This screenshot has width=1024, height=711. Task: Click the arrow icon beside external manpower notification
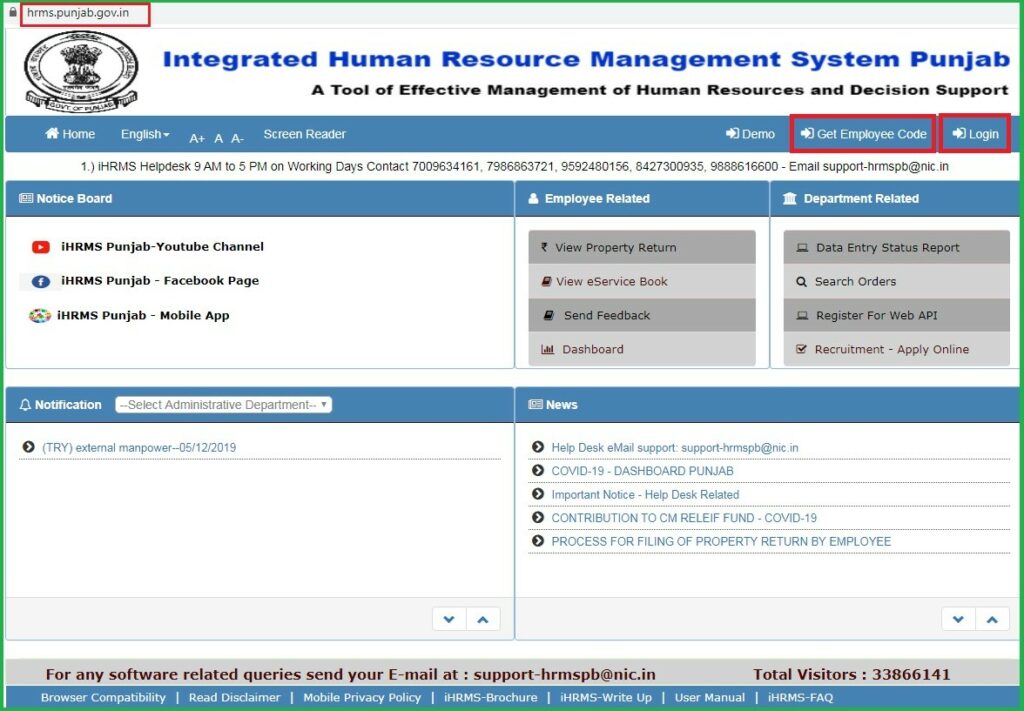28,447
